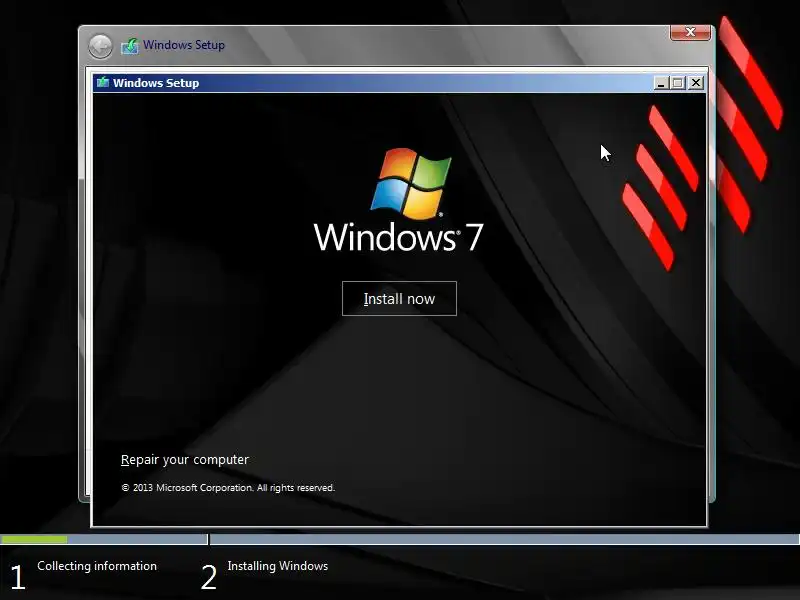This screenshot has width=800, height=600.
Task: Click the Windows 7 flag logo
Action: coord(411,184)
